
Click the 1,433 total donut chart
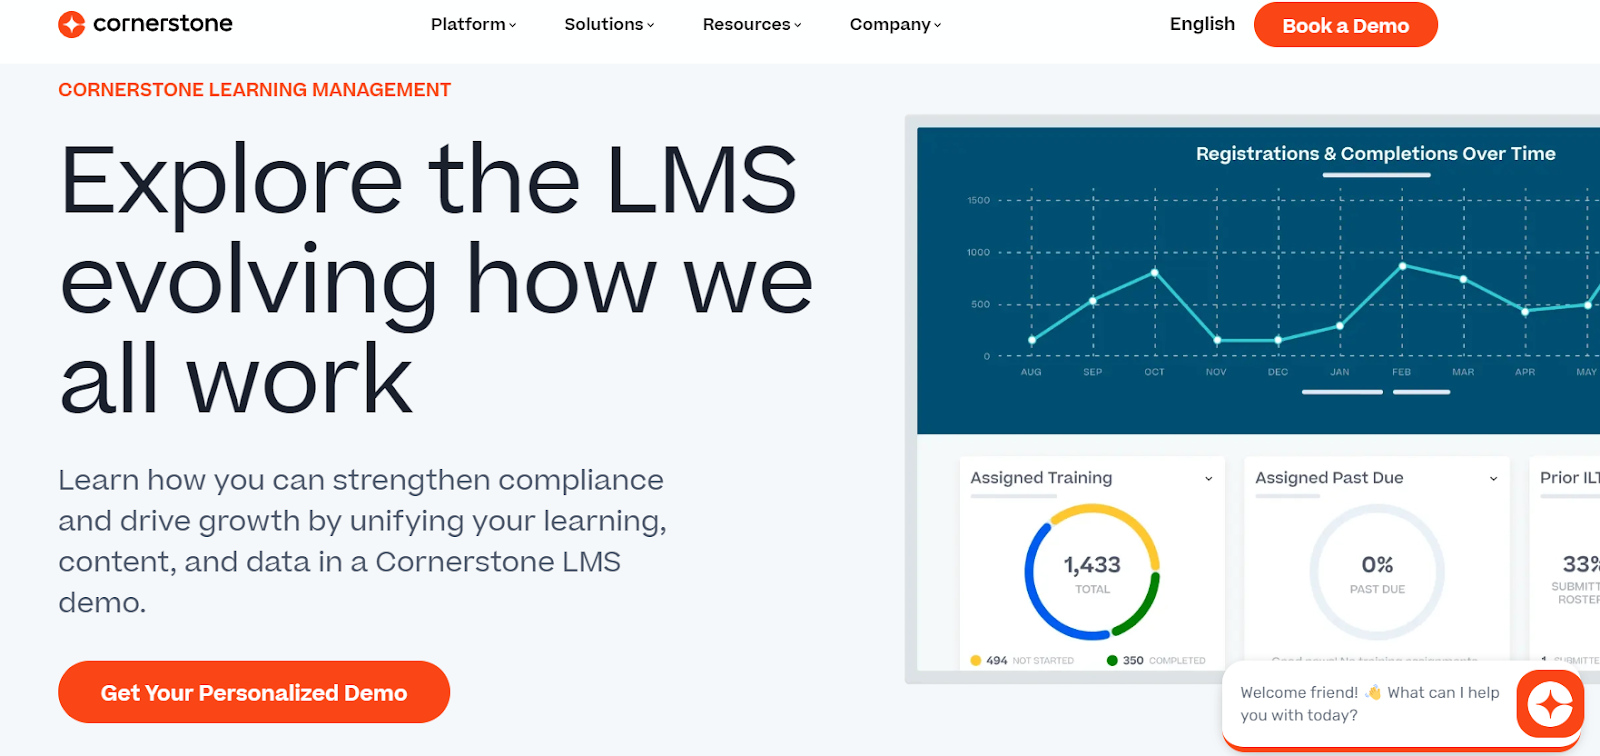tap(1092, 572)
